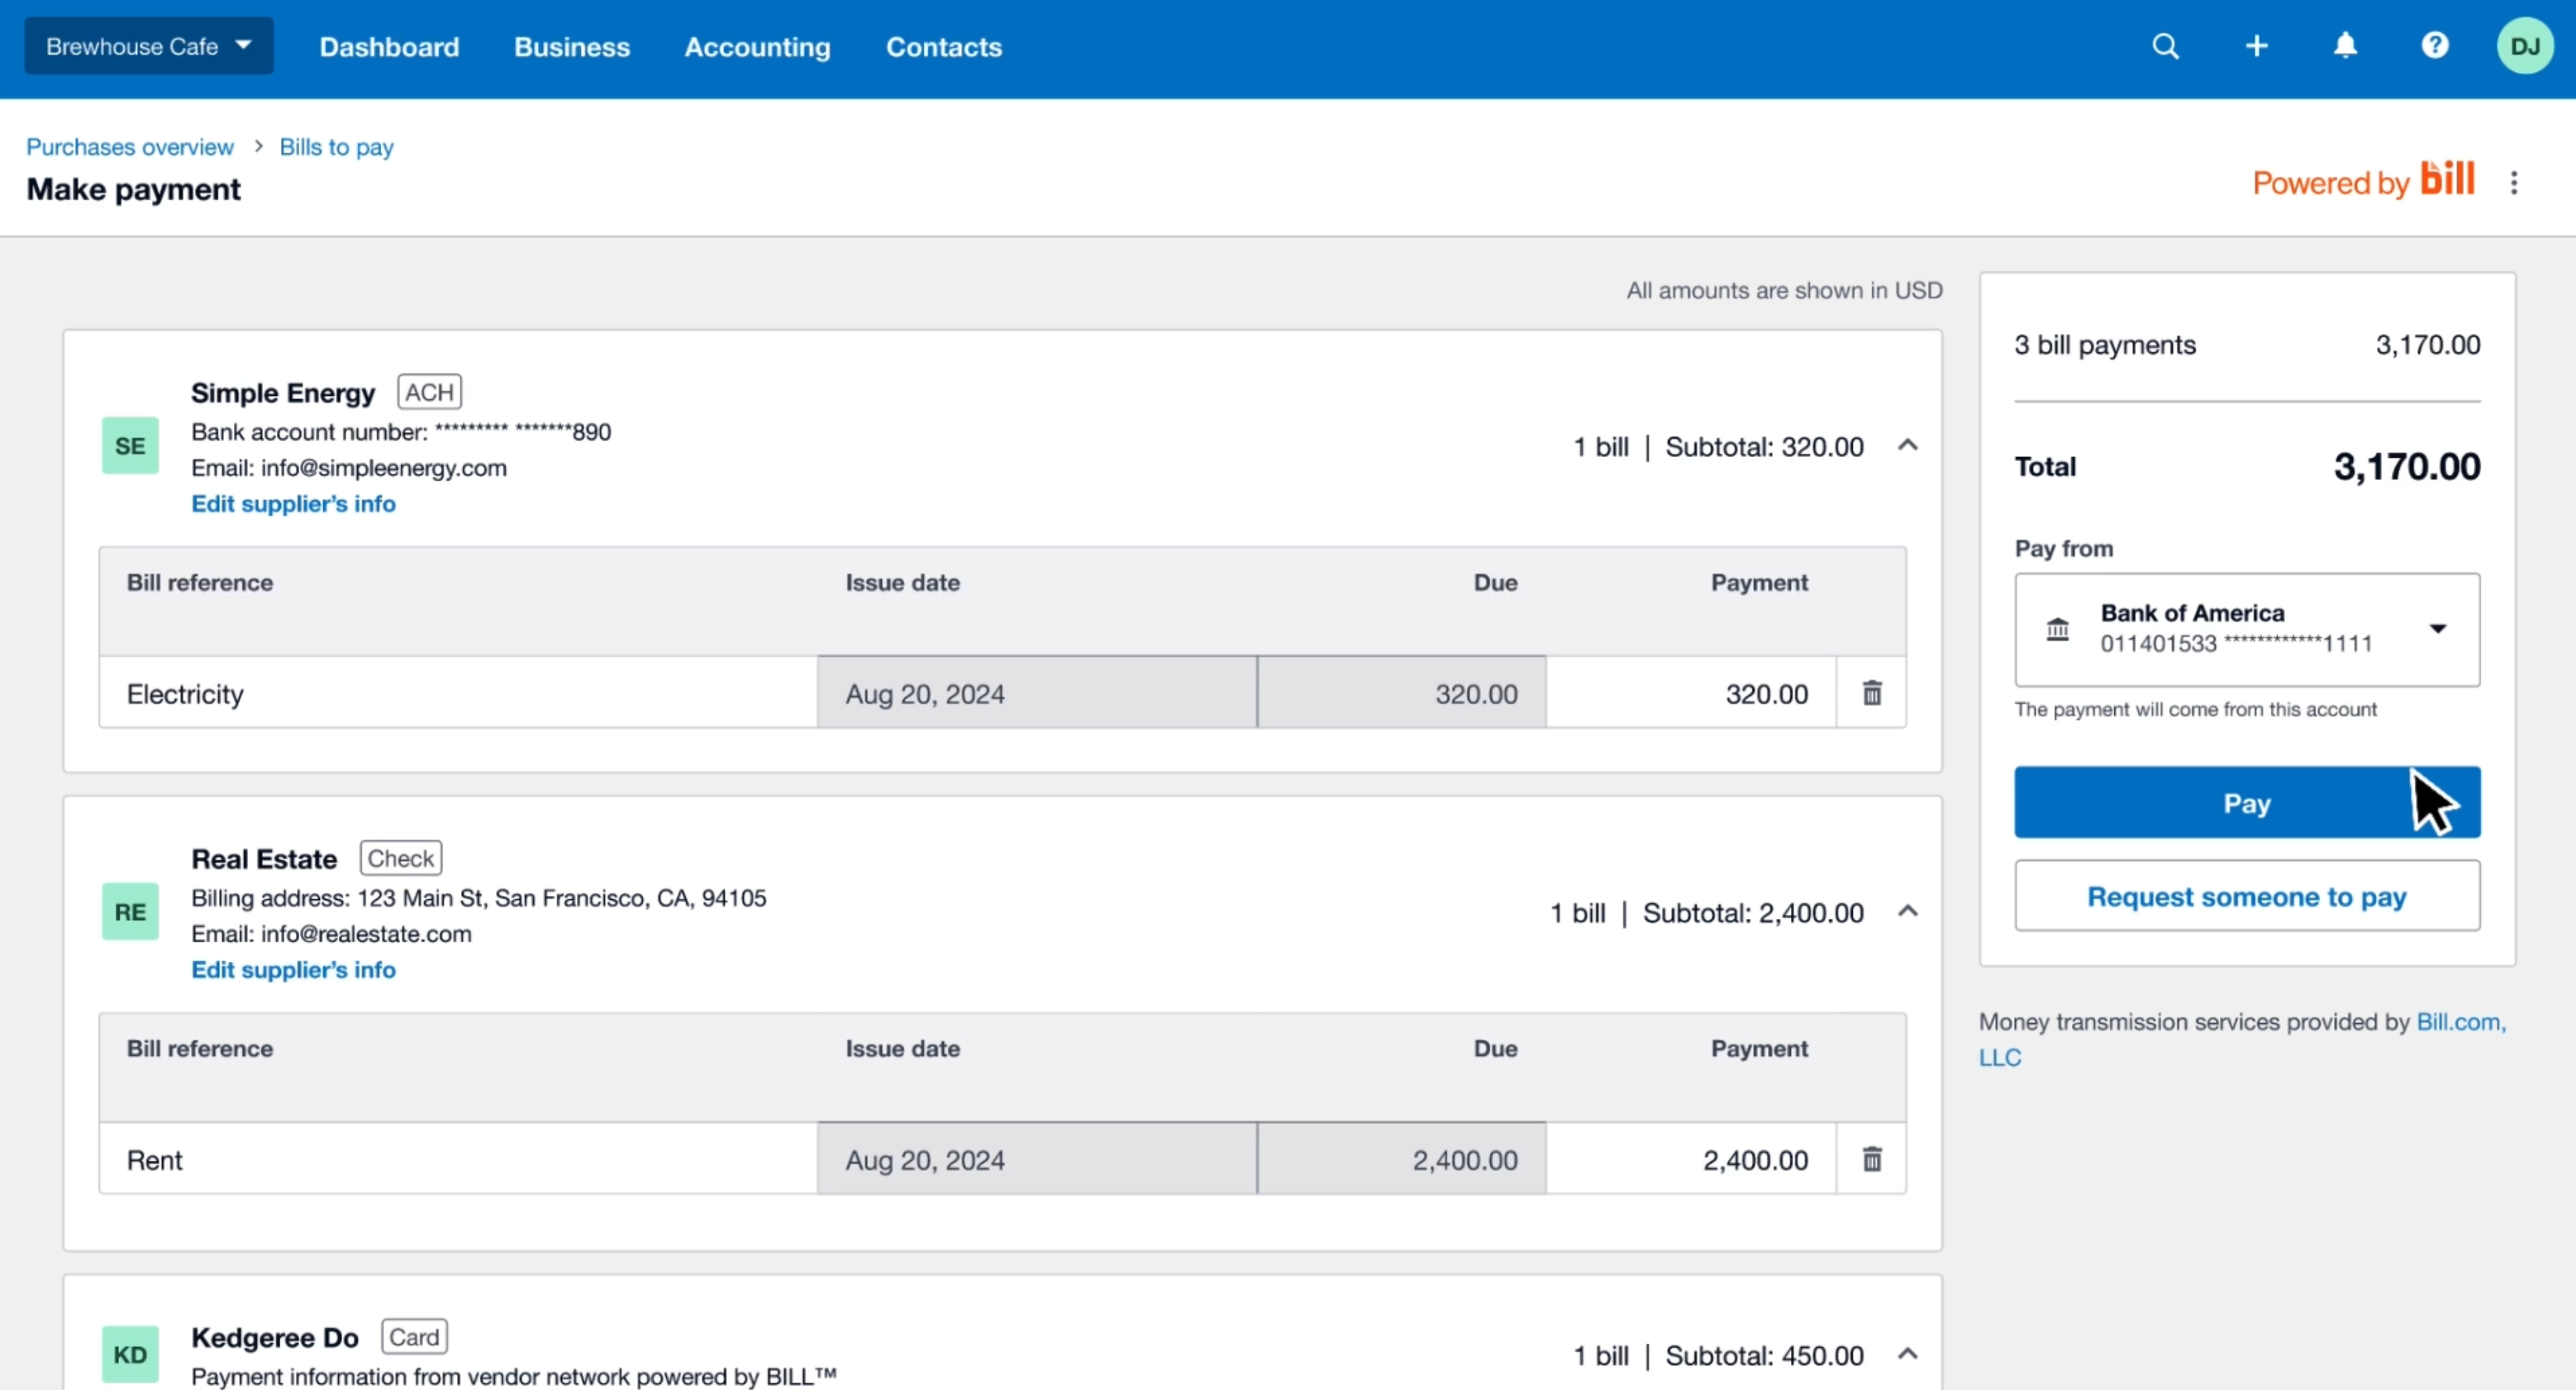This screenshot has height=1390, width=2576.
Task: Open Bank of America account dropdown
Action: click(x=2246, y=630)
